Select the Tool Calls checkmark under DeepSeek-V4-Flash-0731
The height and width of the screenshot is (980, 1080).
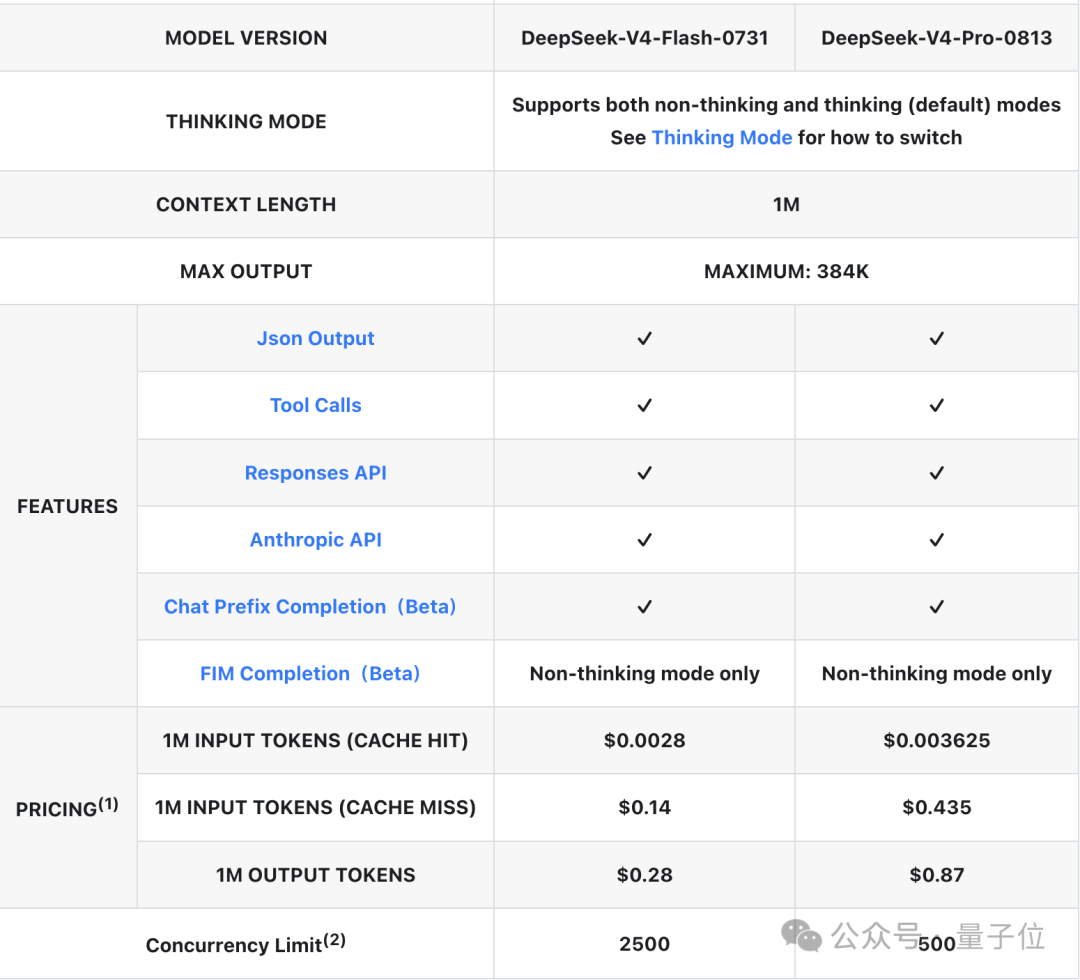click(645, 405)
